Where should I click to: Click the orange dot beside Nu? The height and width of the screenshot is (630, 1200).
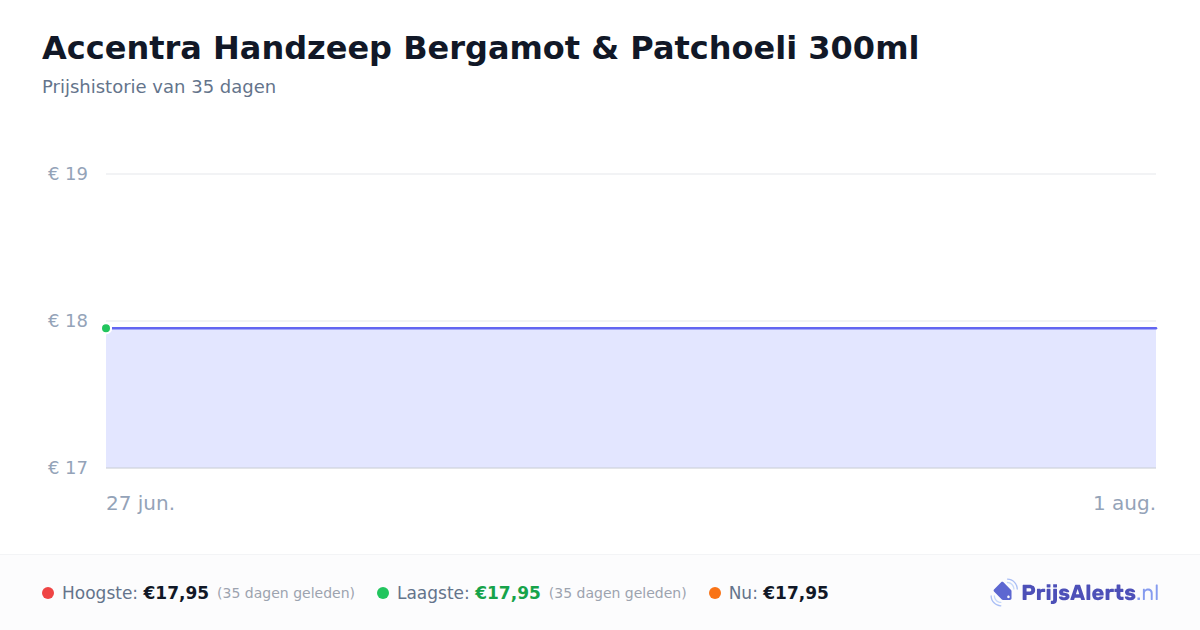(715, 593)
